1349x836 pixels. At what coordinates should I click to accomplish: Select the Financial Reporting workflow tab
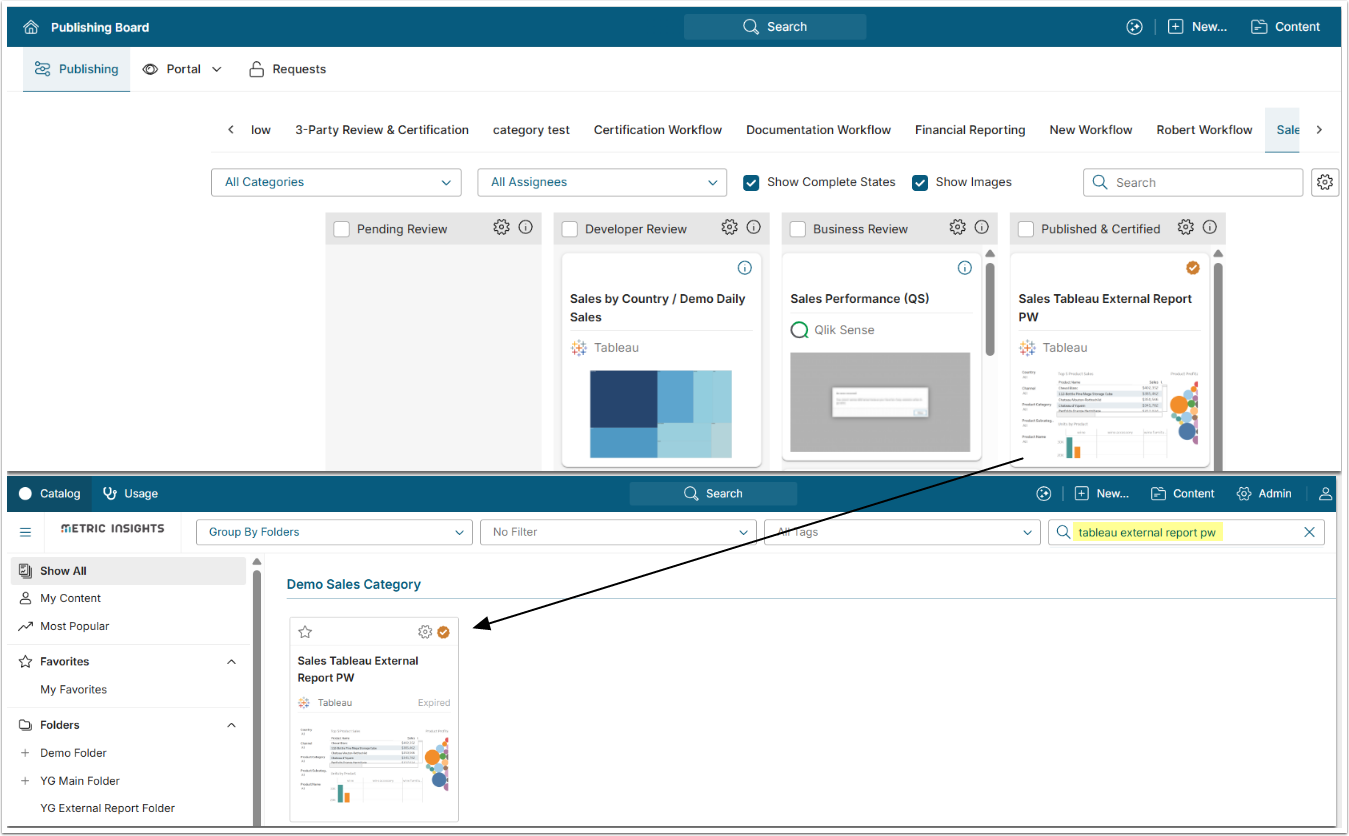[970, 130]
